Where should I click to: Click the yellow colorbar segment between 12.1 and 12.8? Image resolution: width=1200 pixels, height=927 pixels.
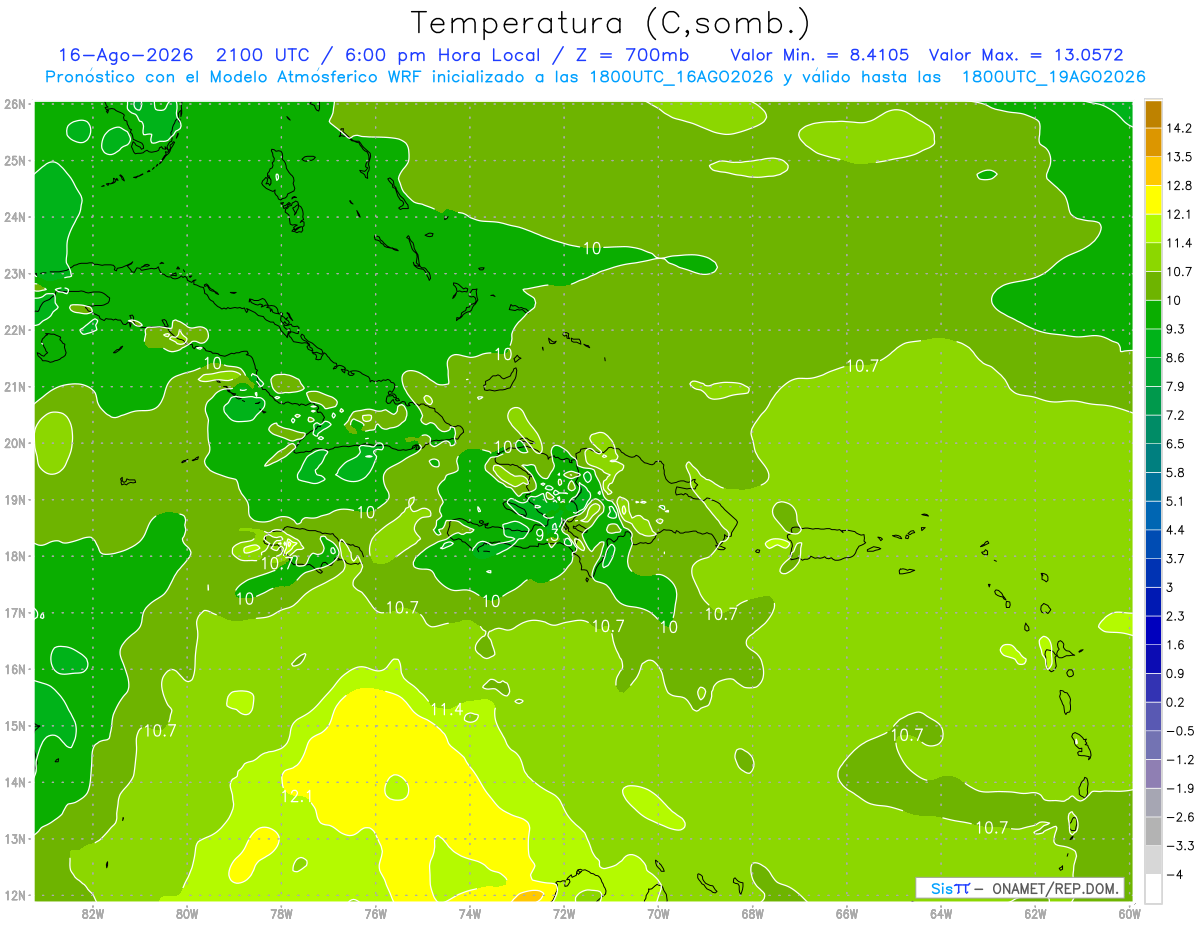1153,200
